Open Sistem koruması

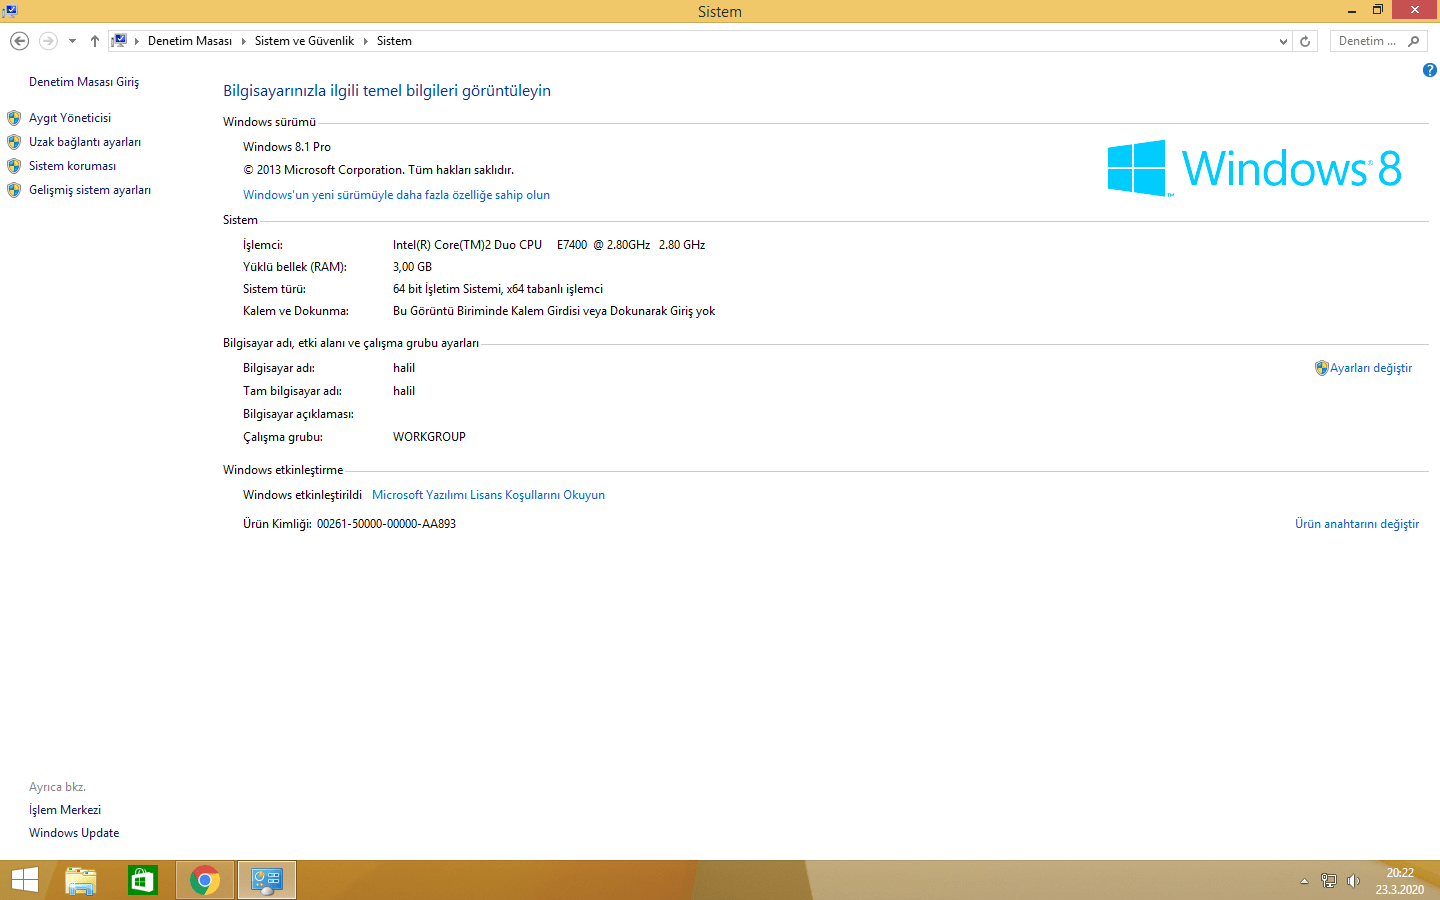72,166
